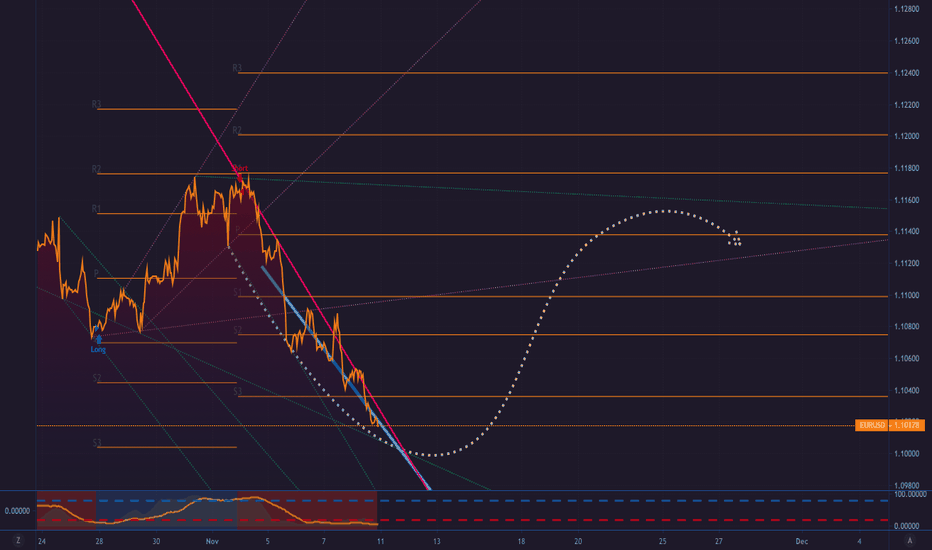Click date 25 on the time axis
The width and height of the screenshot is (932, 550).
pos(663,541)
